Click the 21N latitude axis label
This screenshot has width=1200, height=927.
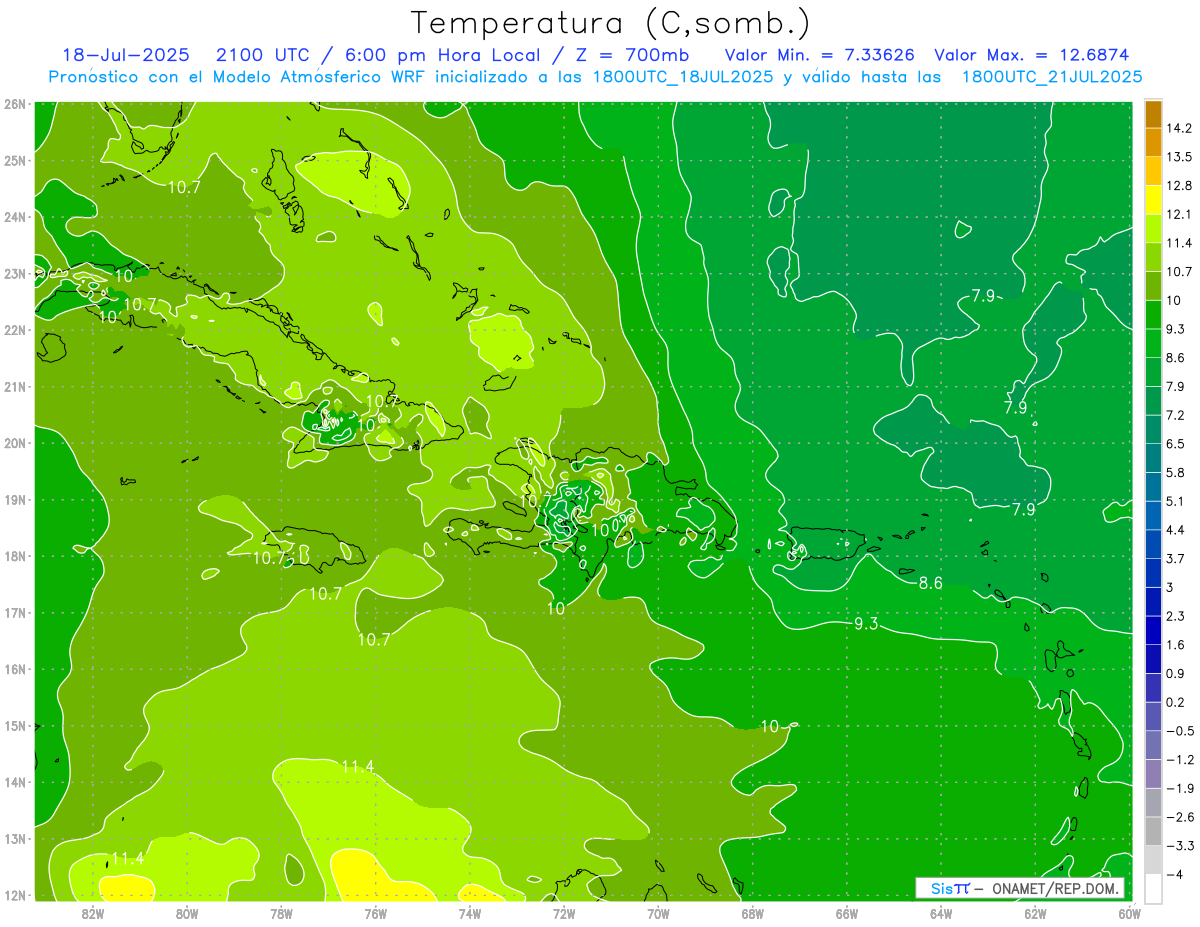[15, 386]
